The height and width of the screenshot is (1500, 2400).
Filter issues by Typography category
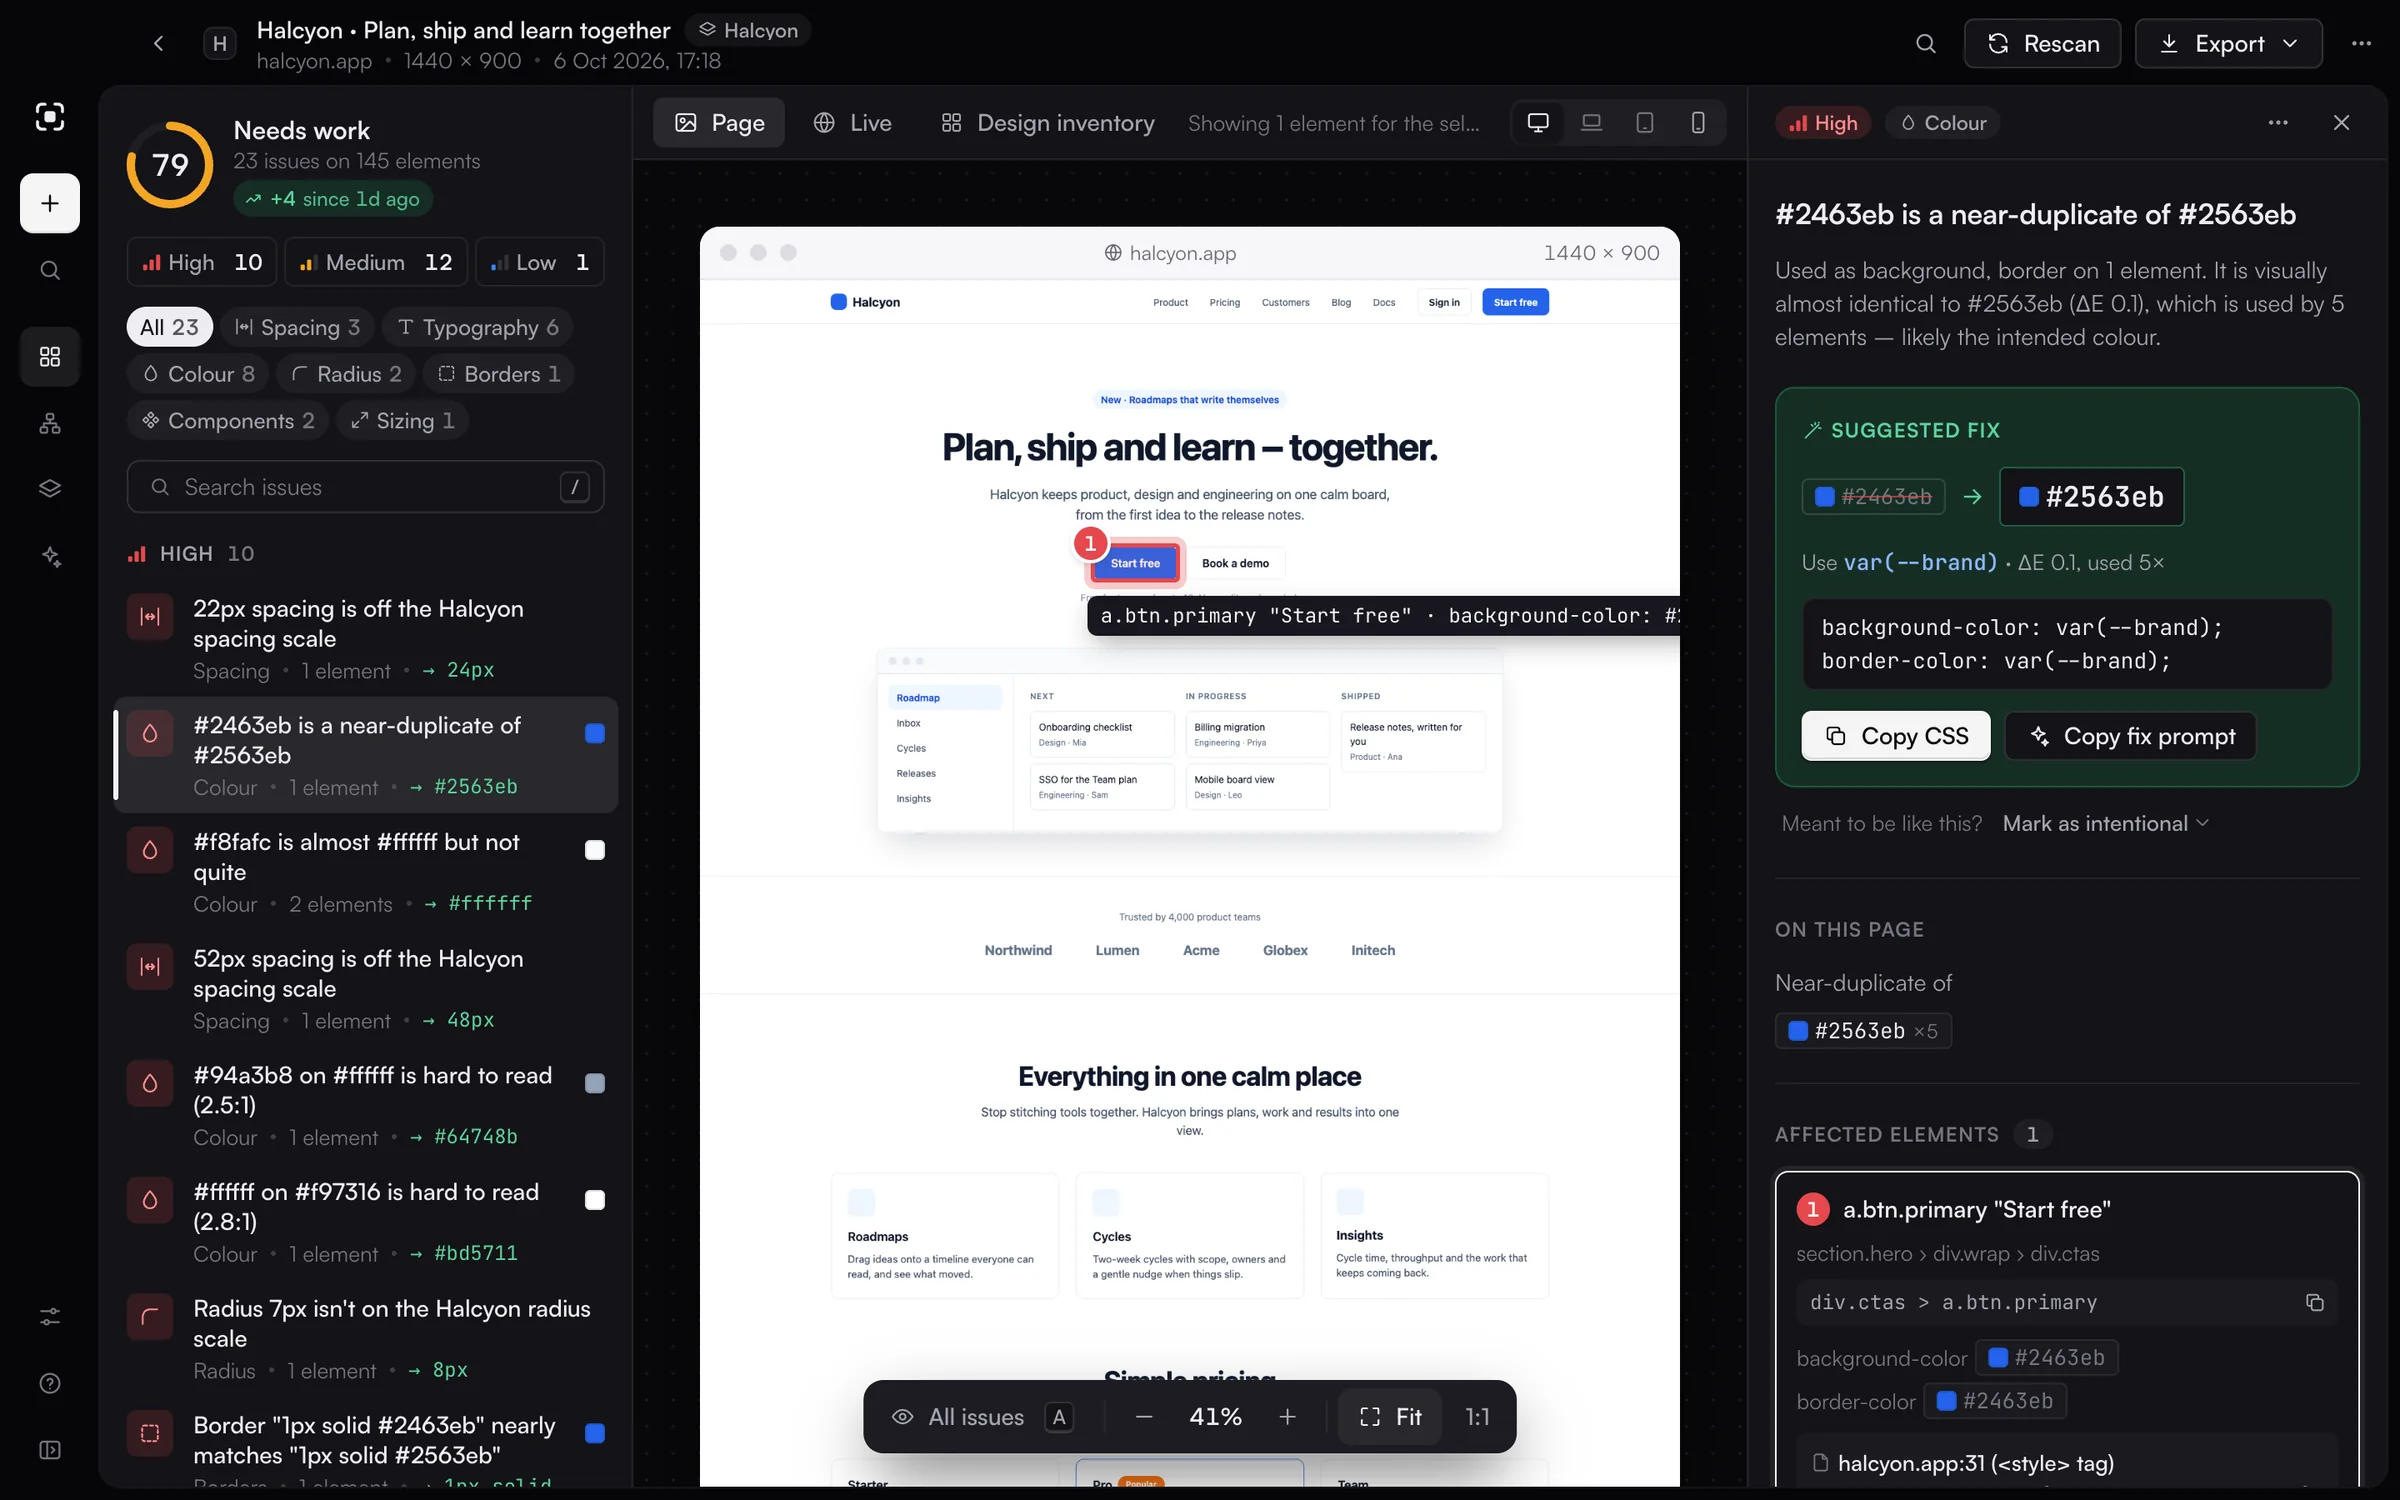477,327
